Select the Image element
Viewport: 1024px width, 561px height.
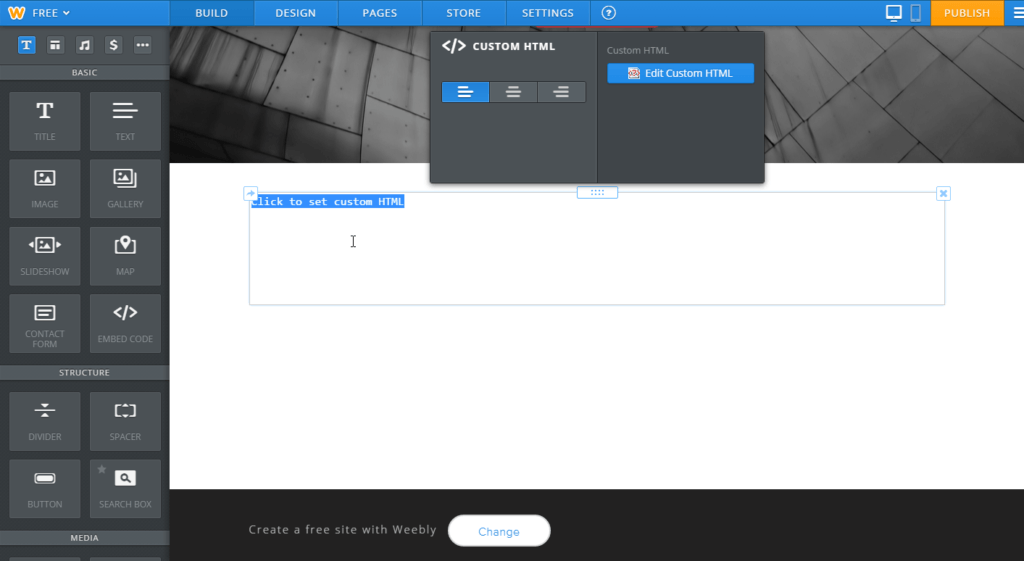point(45,189)
